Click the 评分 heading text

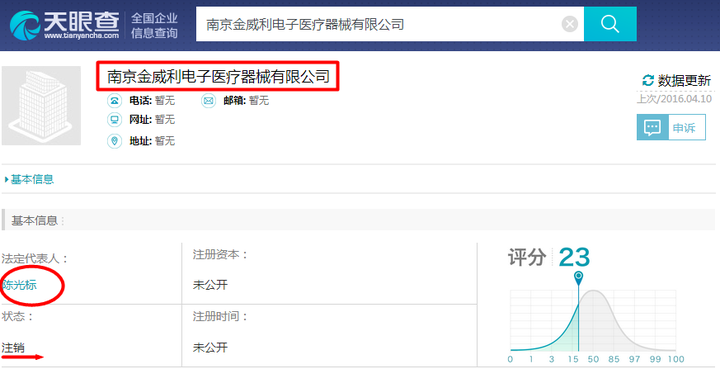528,257
